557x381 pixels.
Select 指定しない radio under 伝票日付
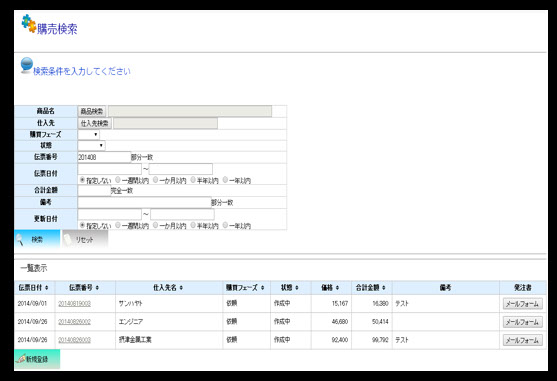pos(82,180)
